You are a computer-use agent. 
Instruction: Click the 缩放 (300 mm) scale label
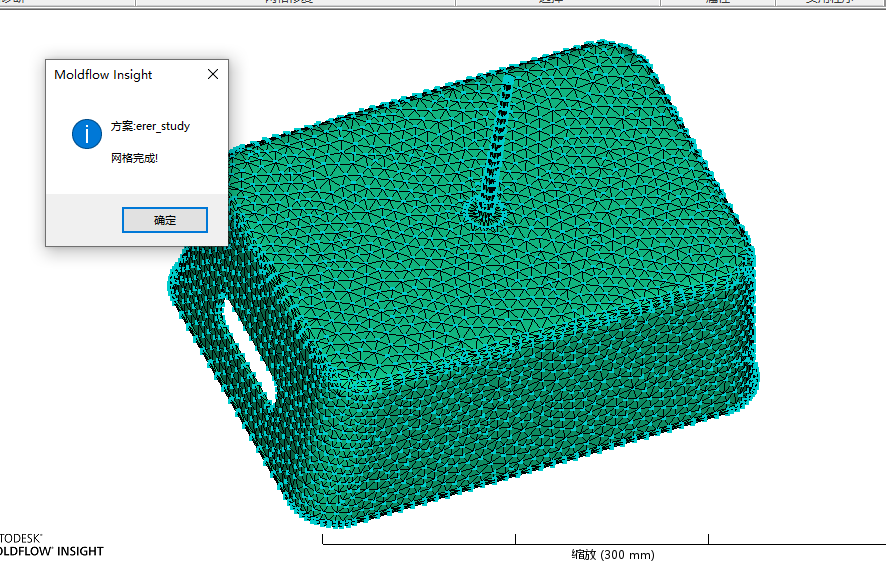[x=613, y=554]
